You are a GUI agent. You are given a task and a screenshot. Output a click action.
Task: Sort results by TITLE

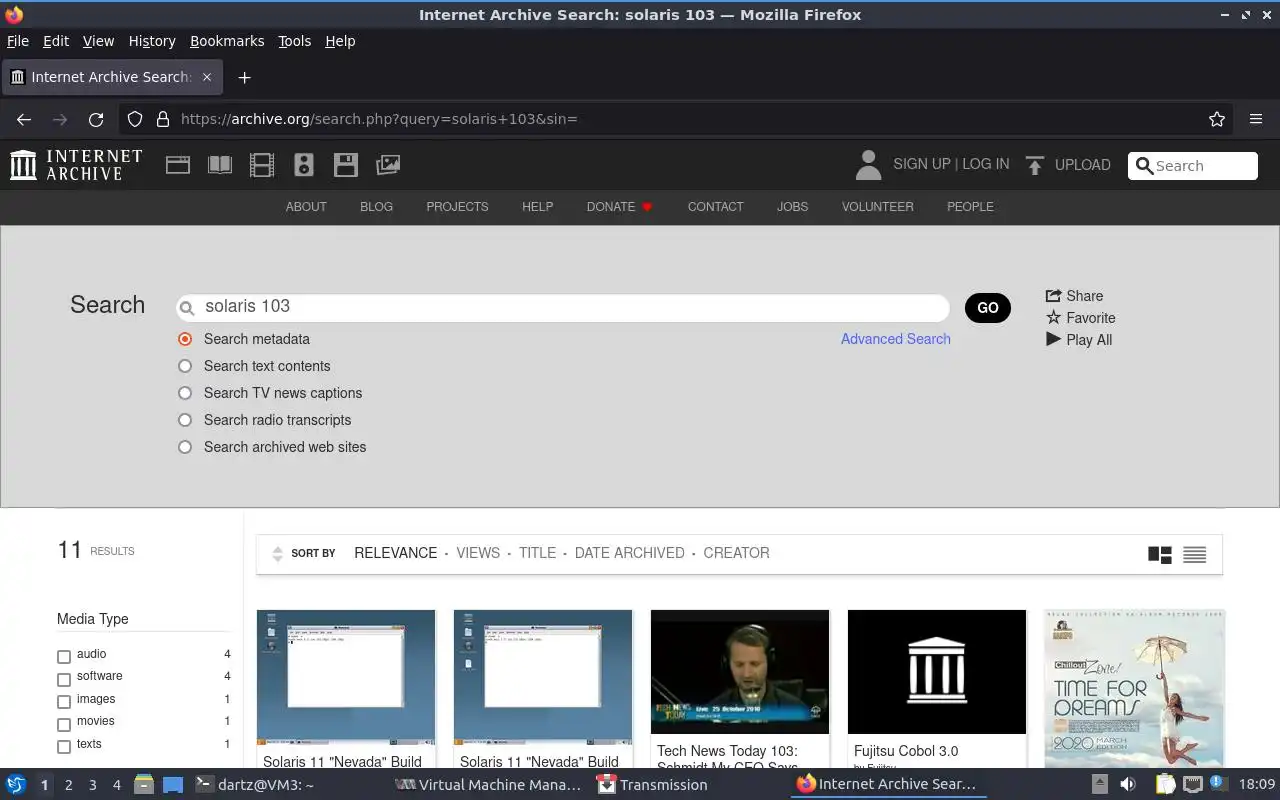click(537, 553)
